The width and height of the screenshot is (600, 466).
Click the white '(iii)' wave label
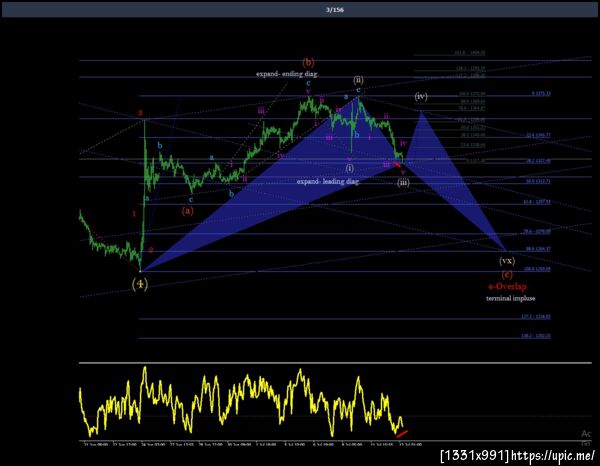[403, 182]
